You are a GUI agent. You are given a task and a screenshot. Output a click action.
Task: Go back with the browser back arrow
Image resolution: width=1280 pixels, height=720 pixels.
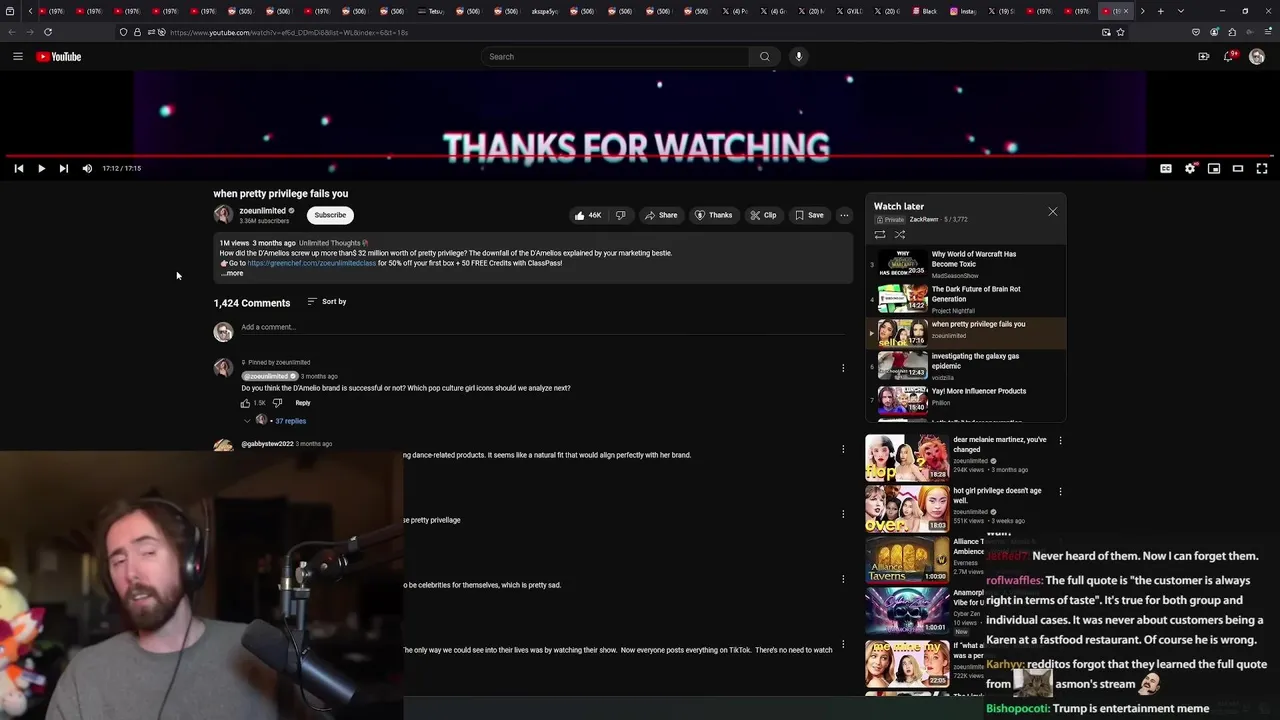[x=12, y=32]
